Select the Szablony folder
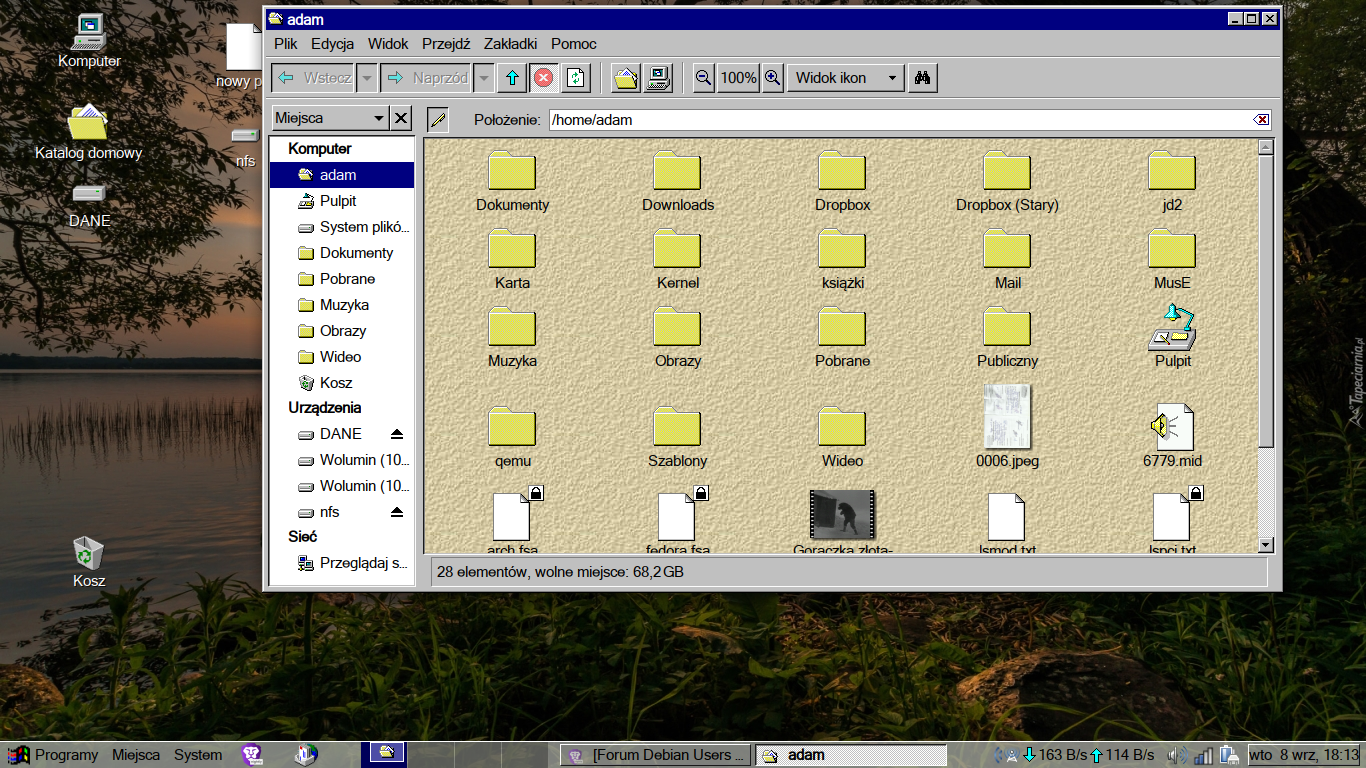Screen dimensions: 1366x768 [678, 437]
